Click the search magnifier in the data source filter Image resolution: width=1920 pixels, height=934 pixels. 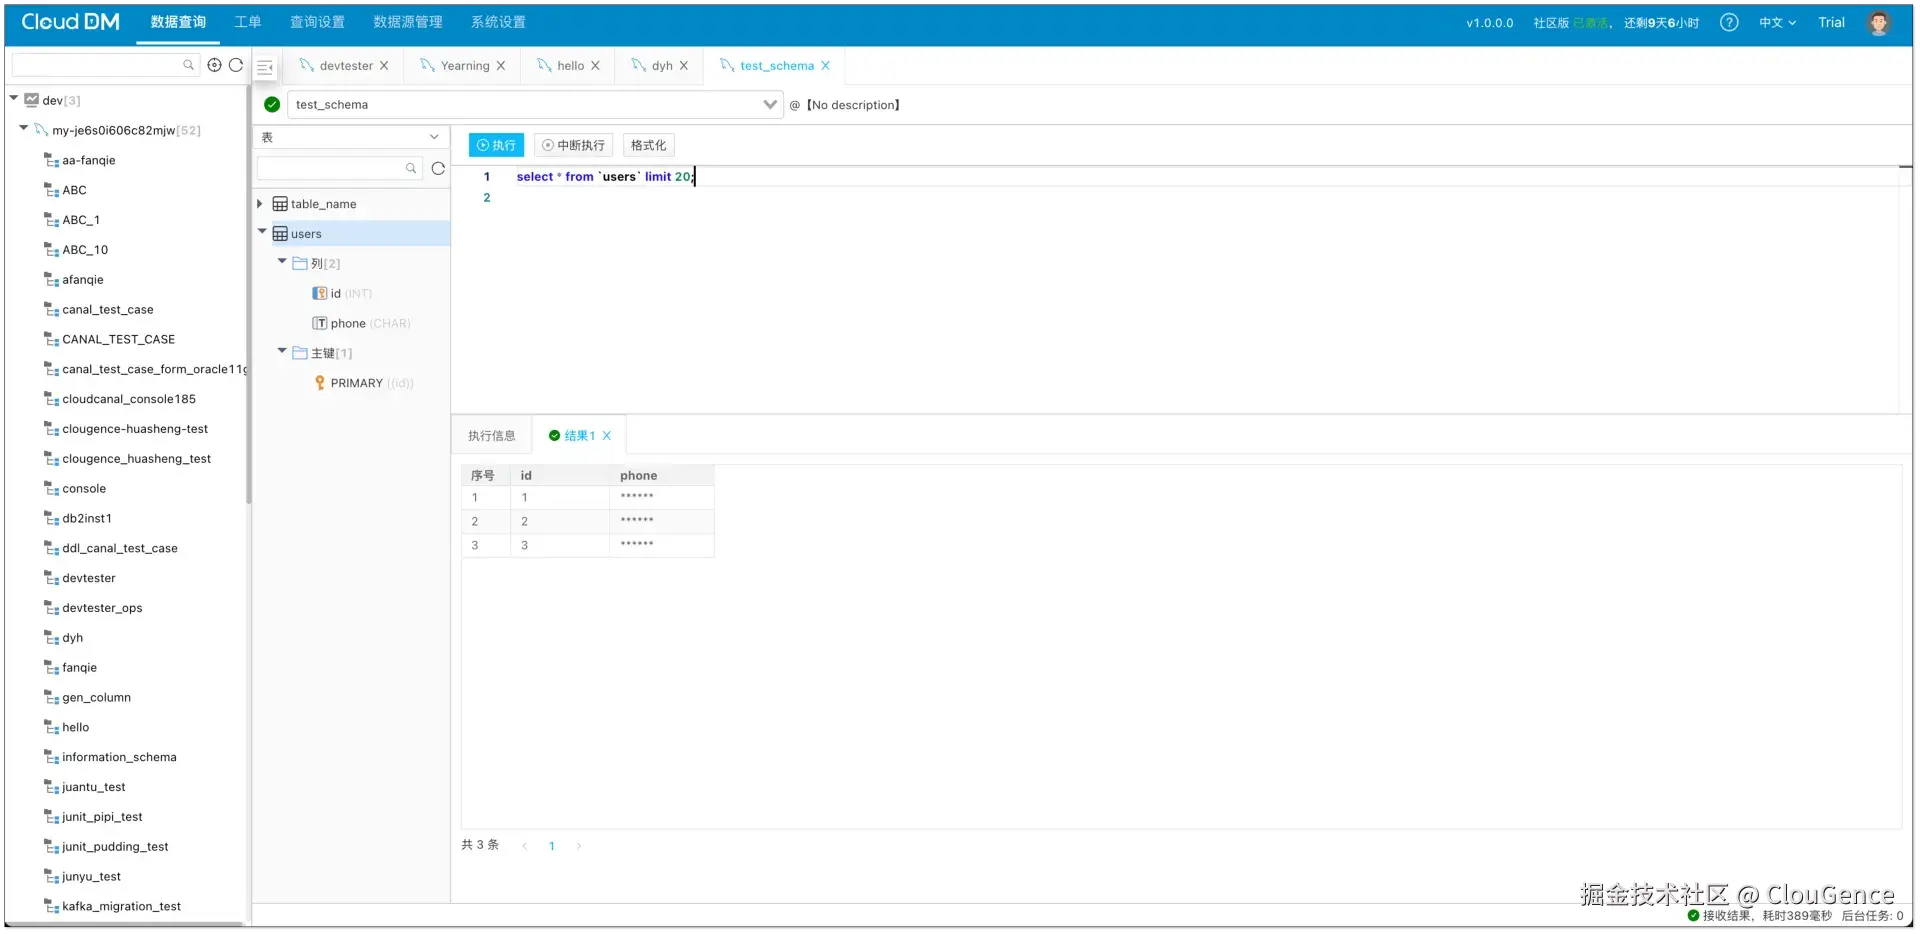pos(188,65)
